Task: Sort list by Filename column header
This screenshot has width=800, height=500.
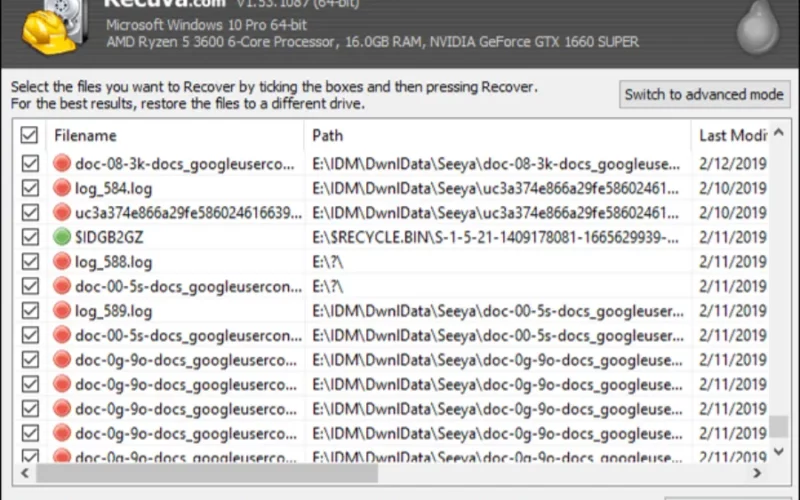Action: click(175, 136)
